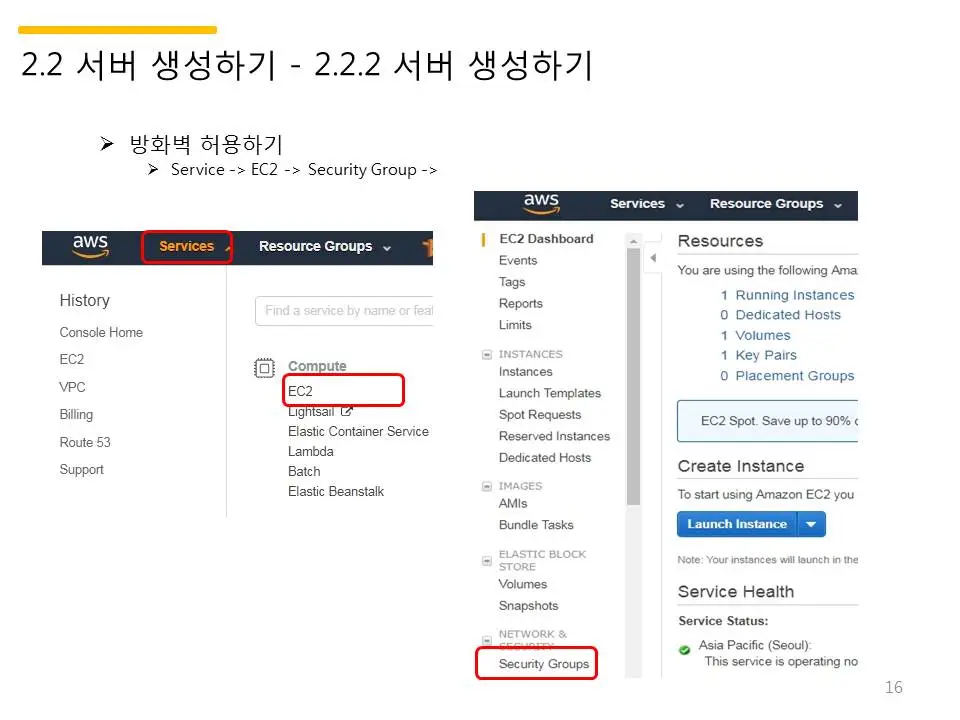This screenshot has height=720, width=960.
Task: Open Services dropdown in right console
Action: click(x=647, y=204)
